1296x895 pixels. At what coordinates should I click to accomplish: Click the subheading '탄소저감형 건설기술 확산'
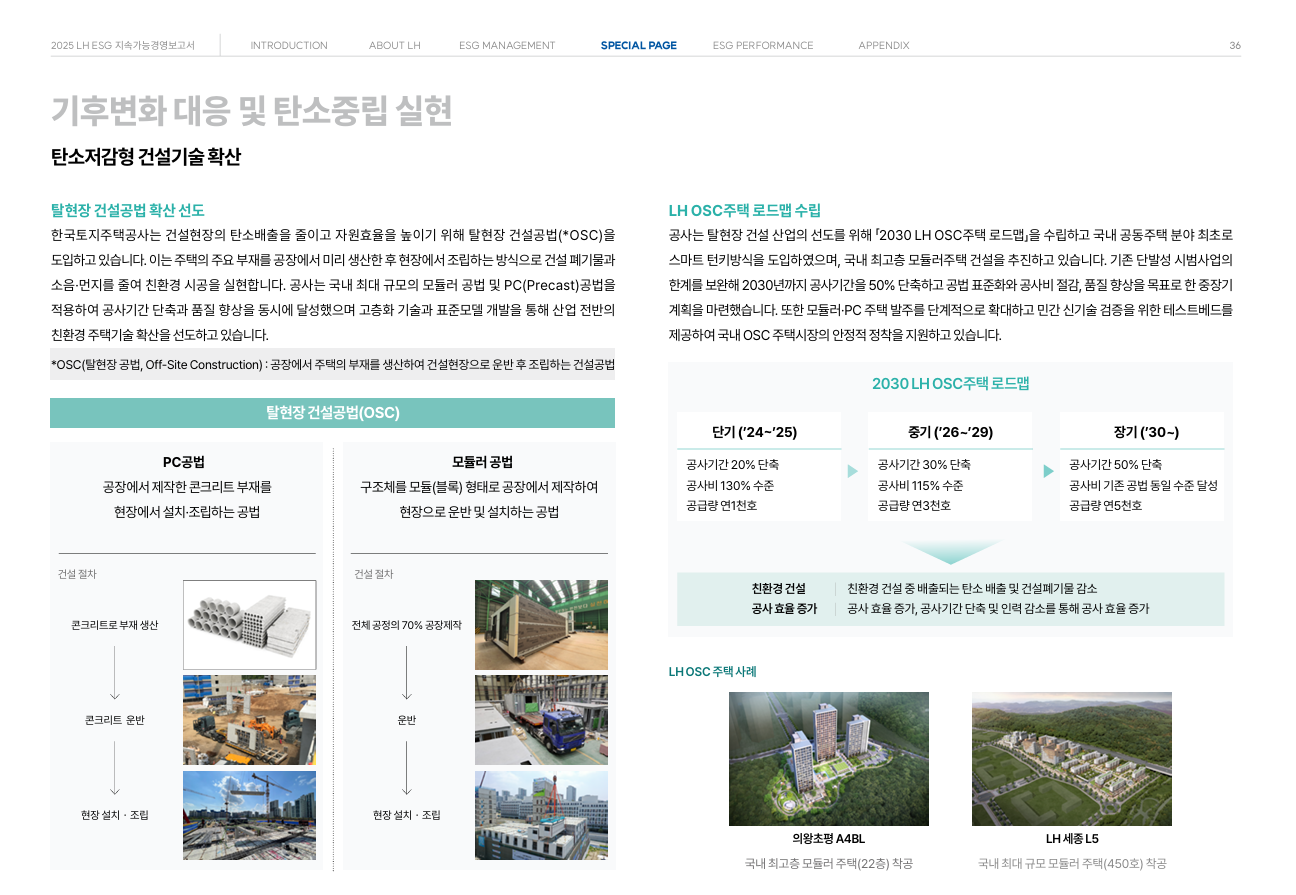[x=146, y=157]
